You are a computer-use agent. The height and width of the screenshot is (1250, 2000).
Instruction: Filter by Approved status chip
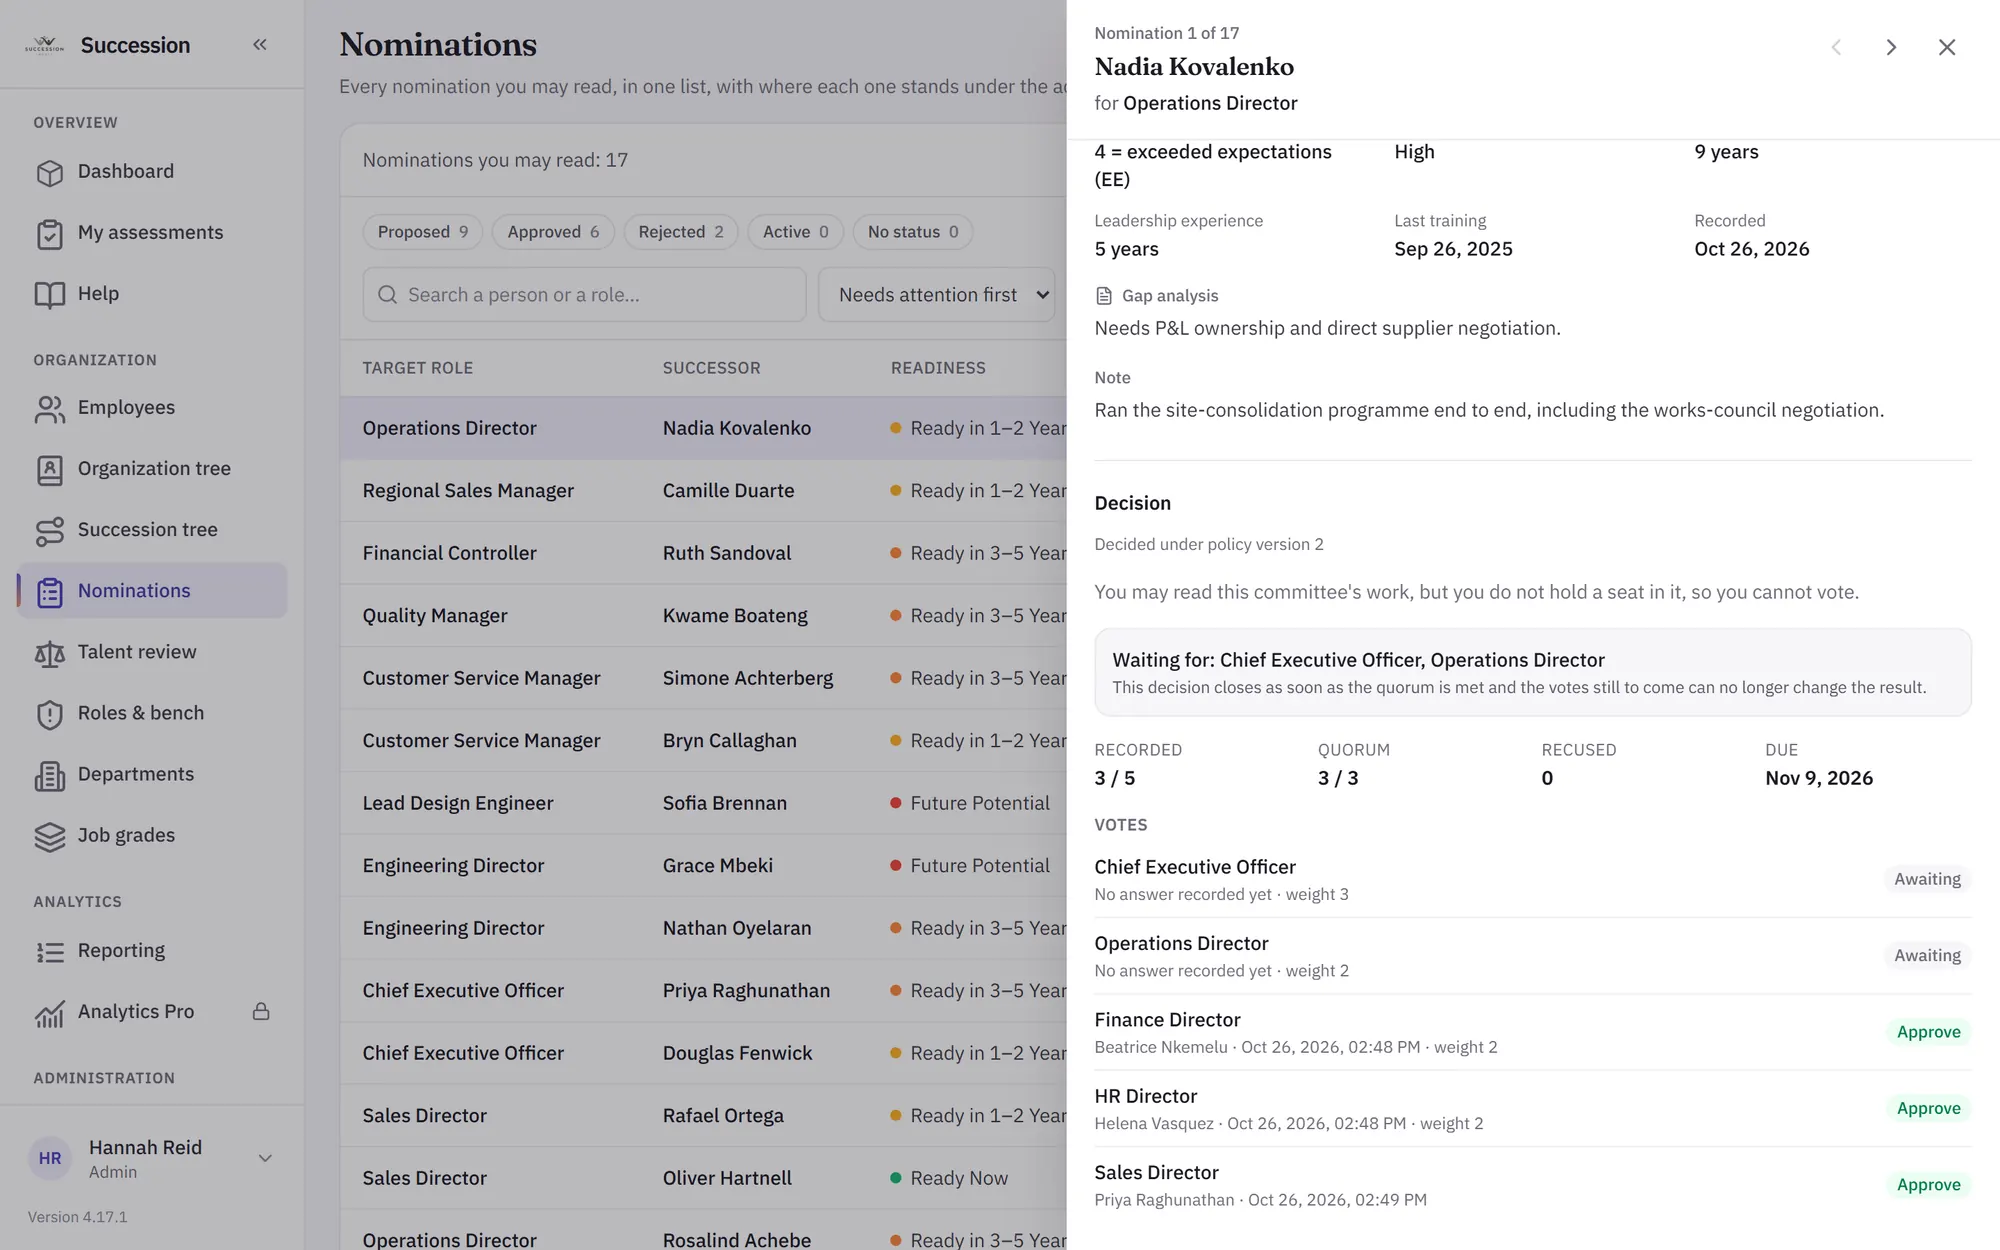click(x=553, y=232)
